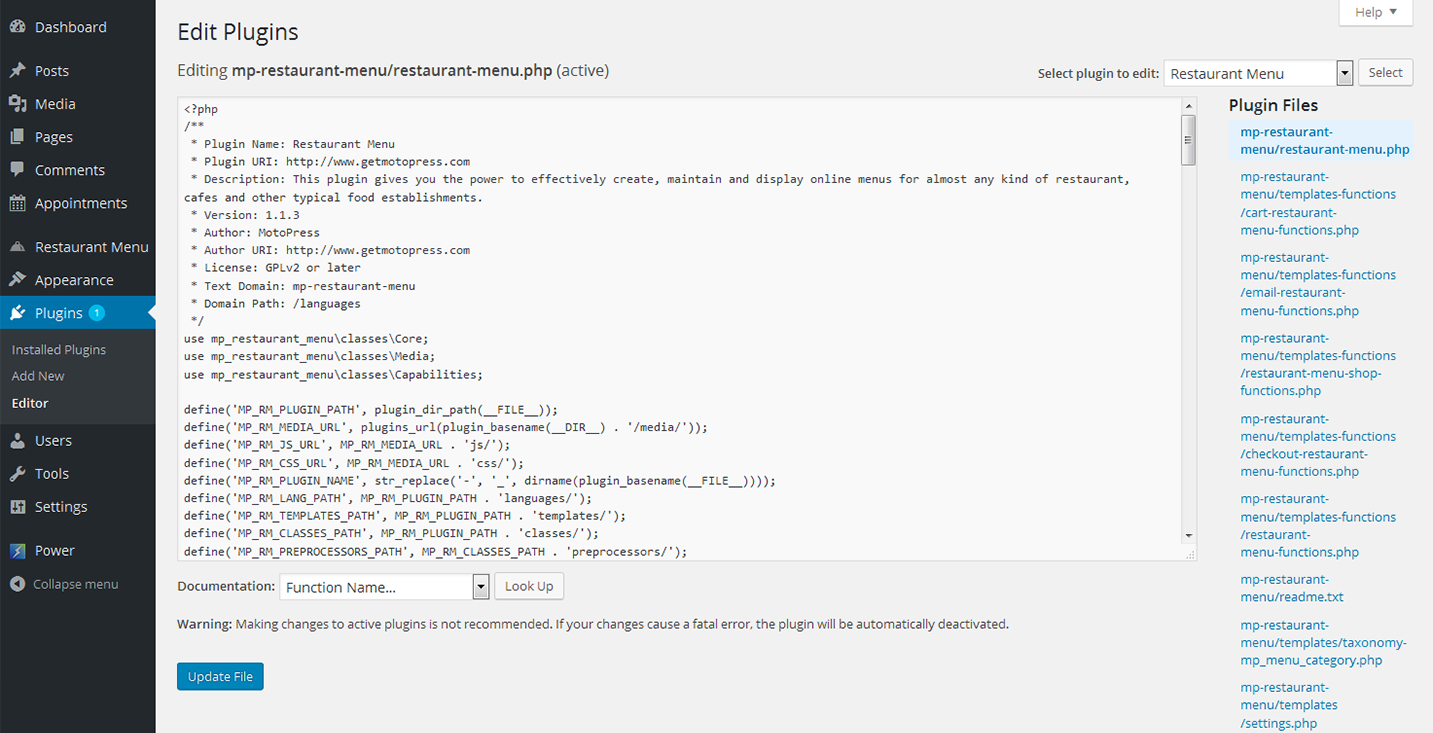Open the Select plugin to edit dropdown
Screen dimensions: 1433x733
coord(1258,73)
